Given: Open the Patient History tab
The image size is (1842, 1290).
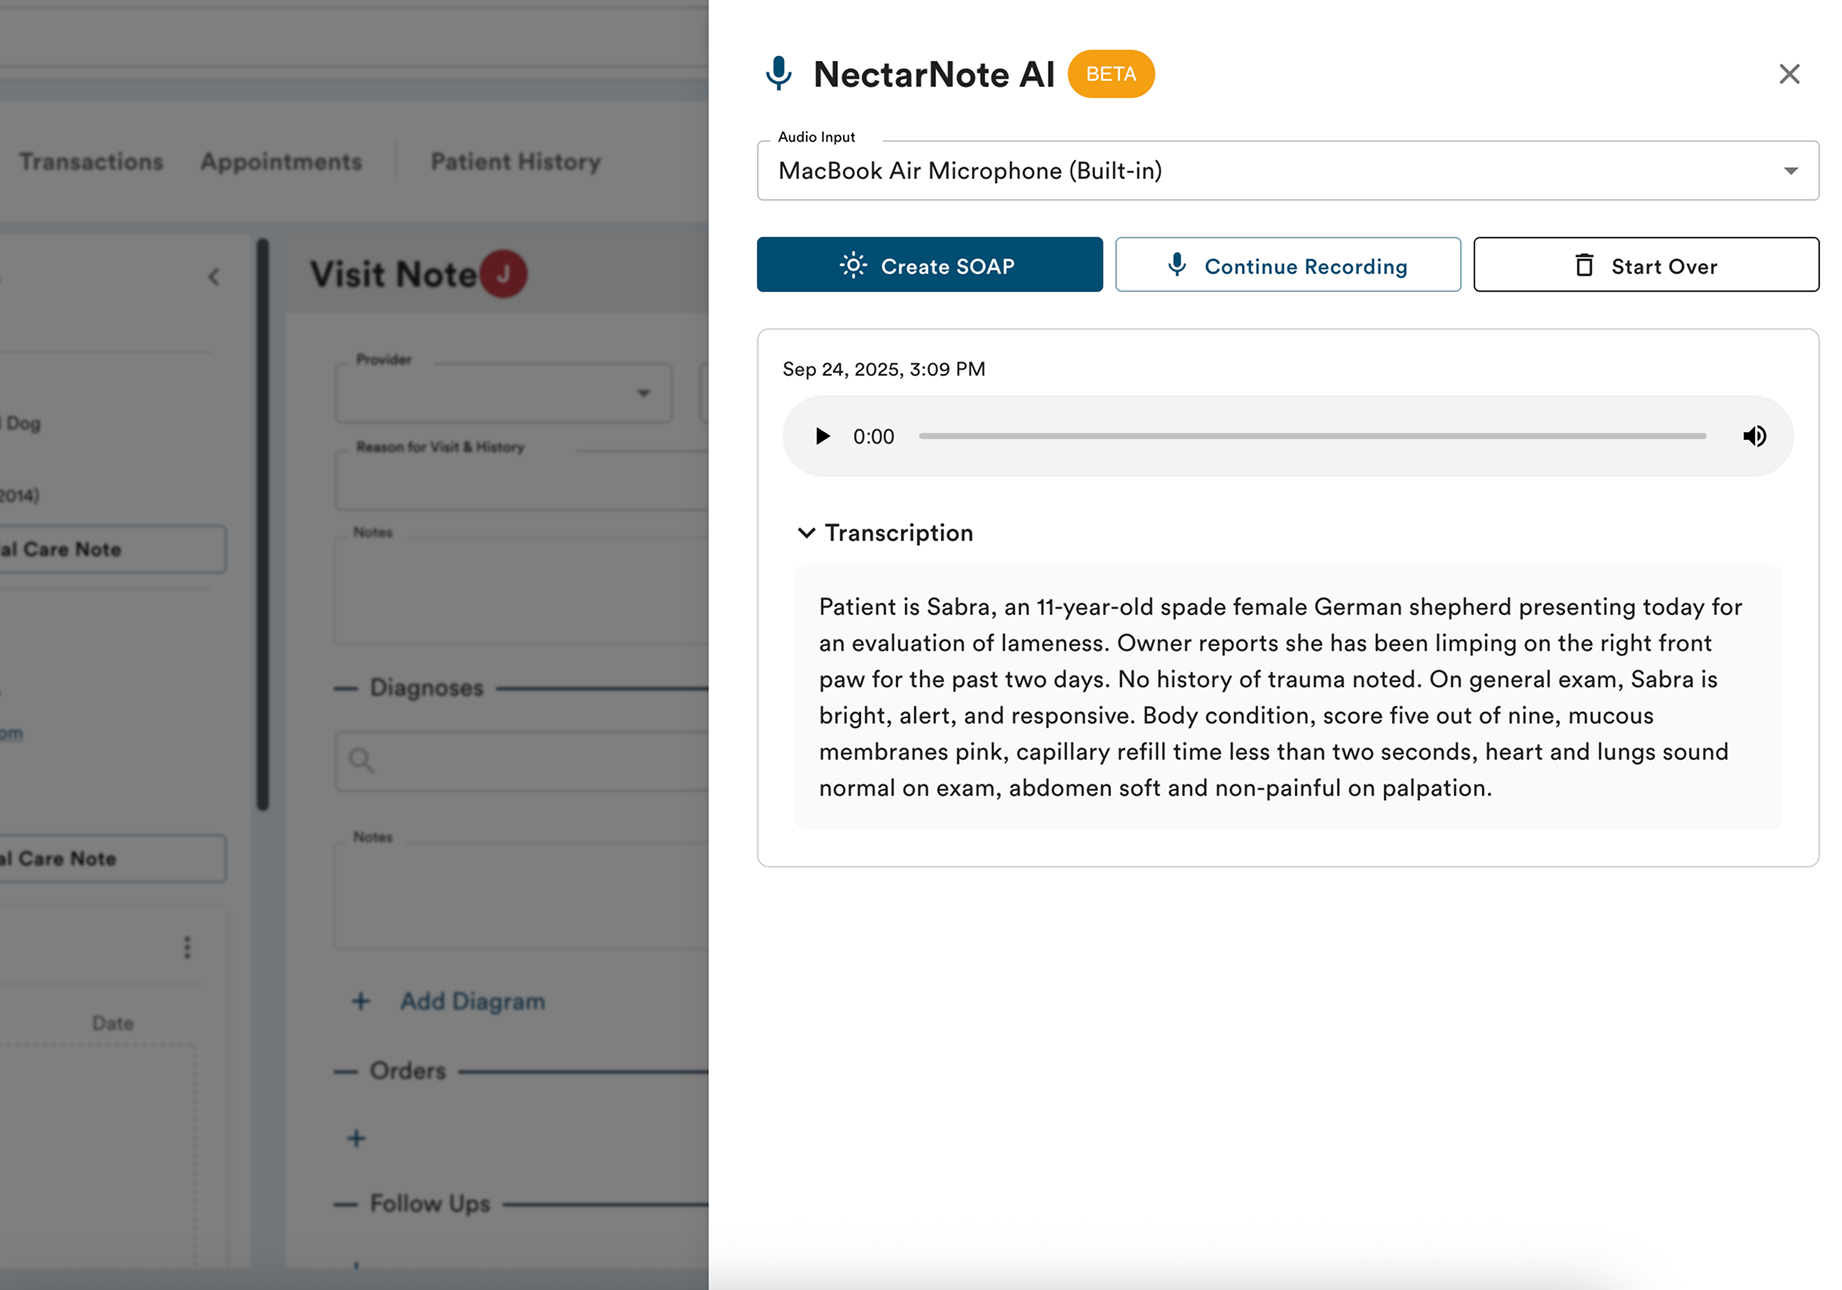Looking at the screenshot, I should tap(516, 162).
